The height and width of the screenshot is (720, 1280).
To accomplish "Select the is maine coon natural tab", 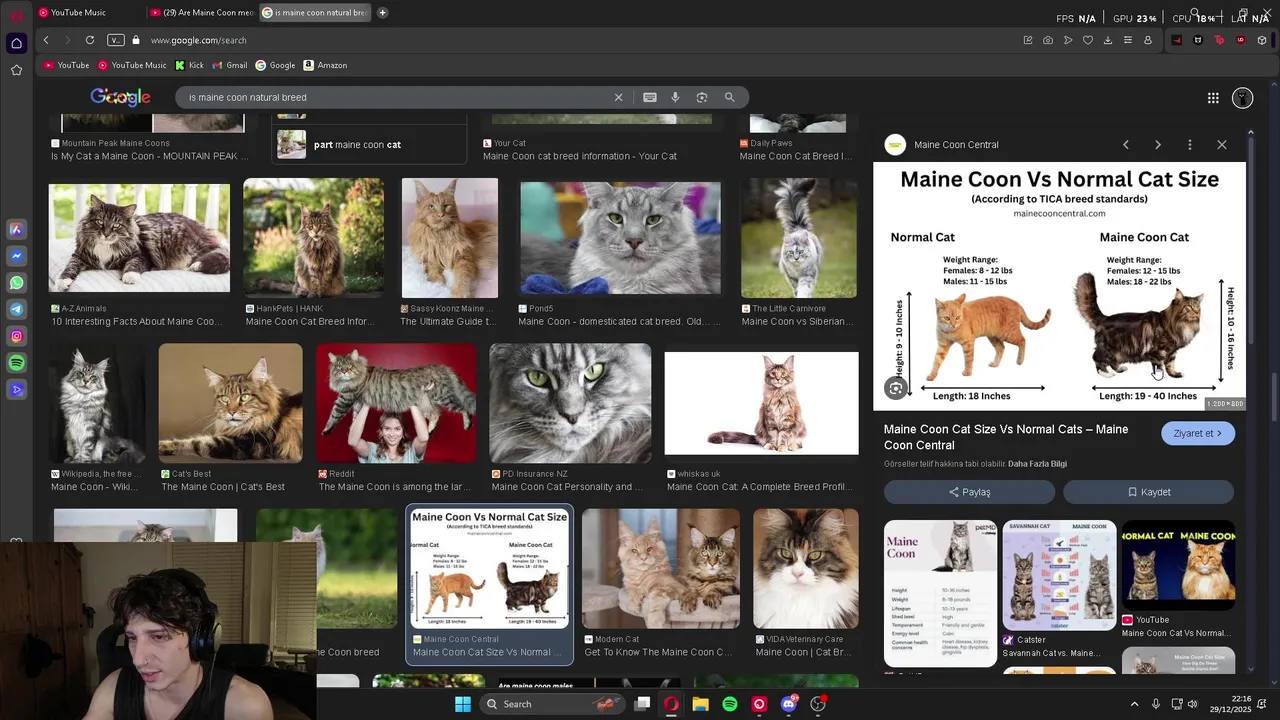I will [315, 13].
